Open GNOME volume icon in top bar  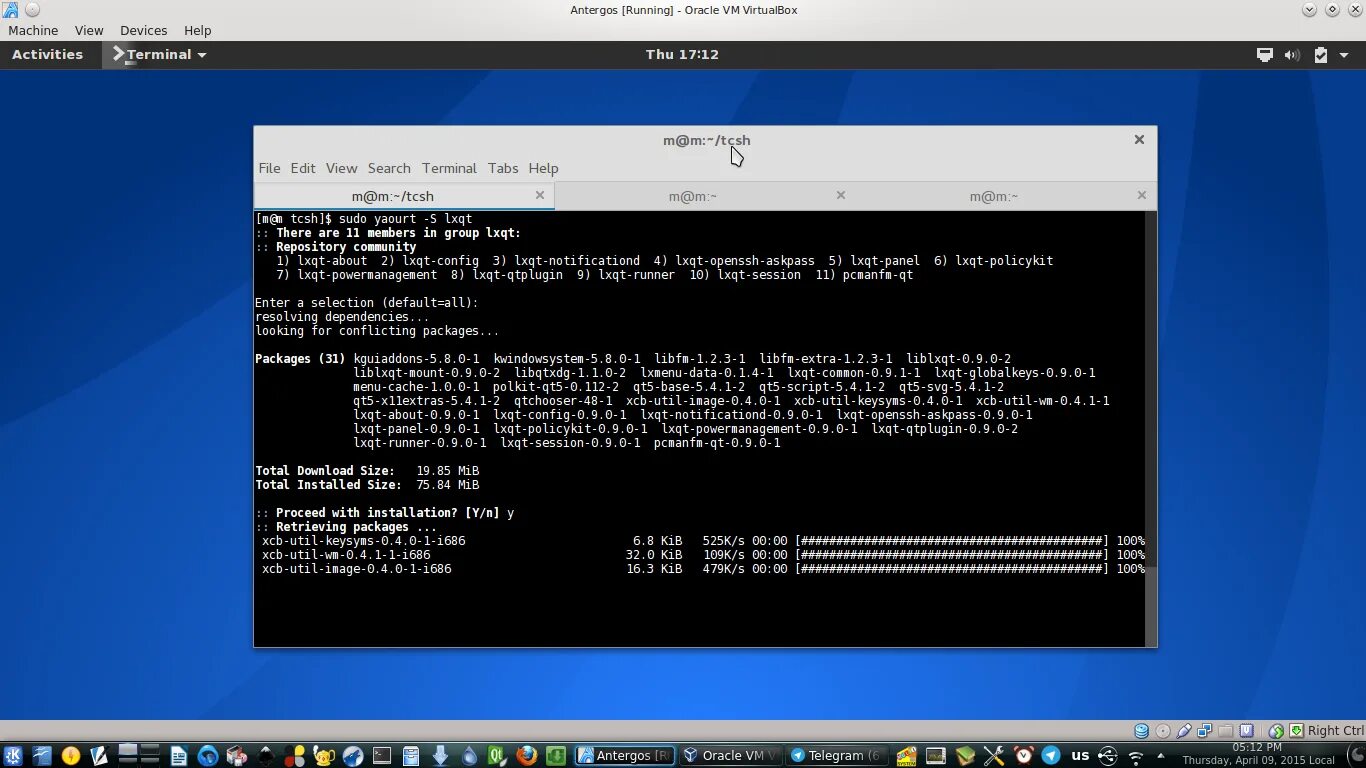1292,55
